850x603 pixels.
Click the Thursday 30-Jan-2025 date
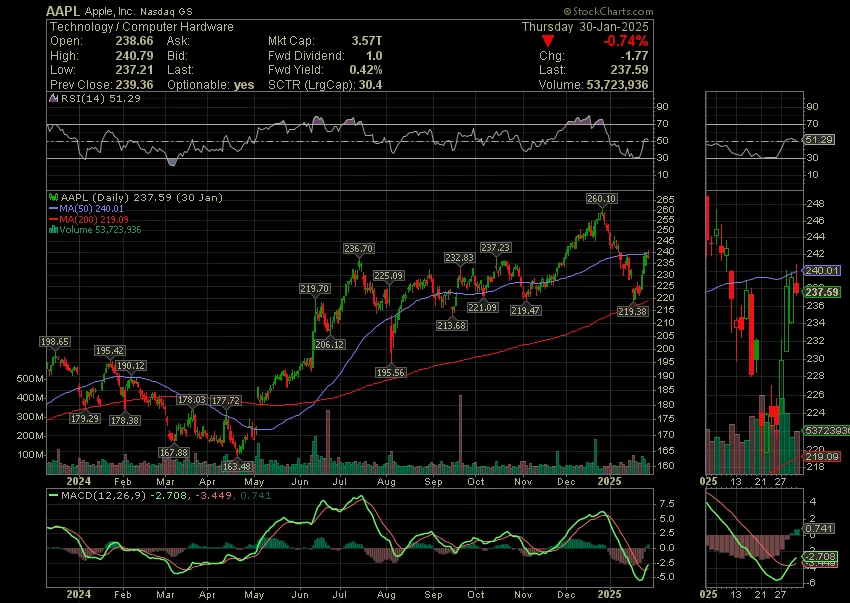[585, 27]
